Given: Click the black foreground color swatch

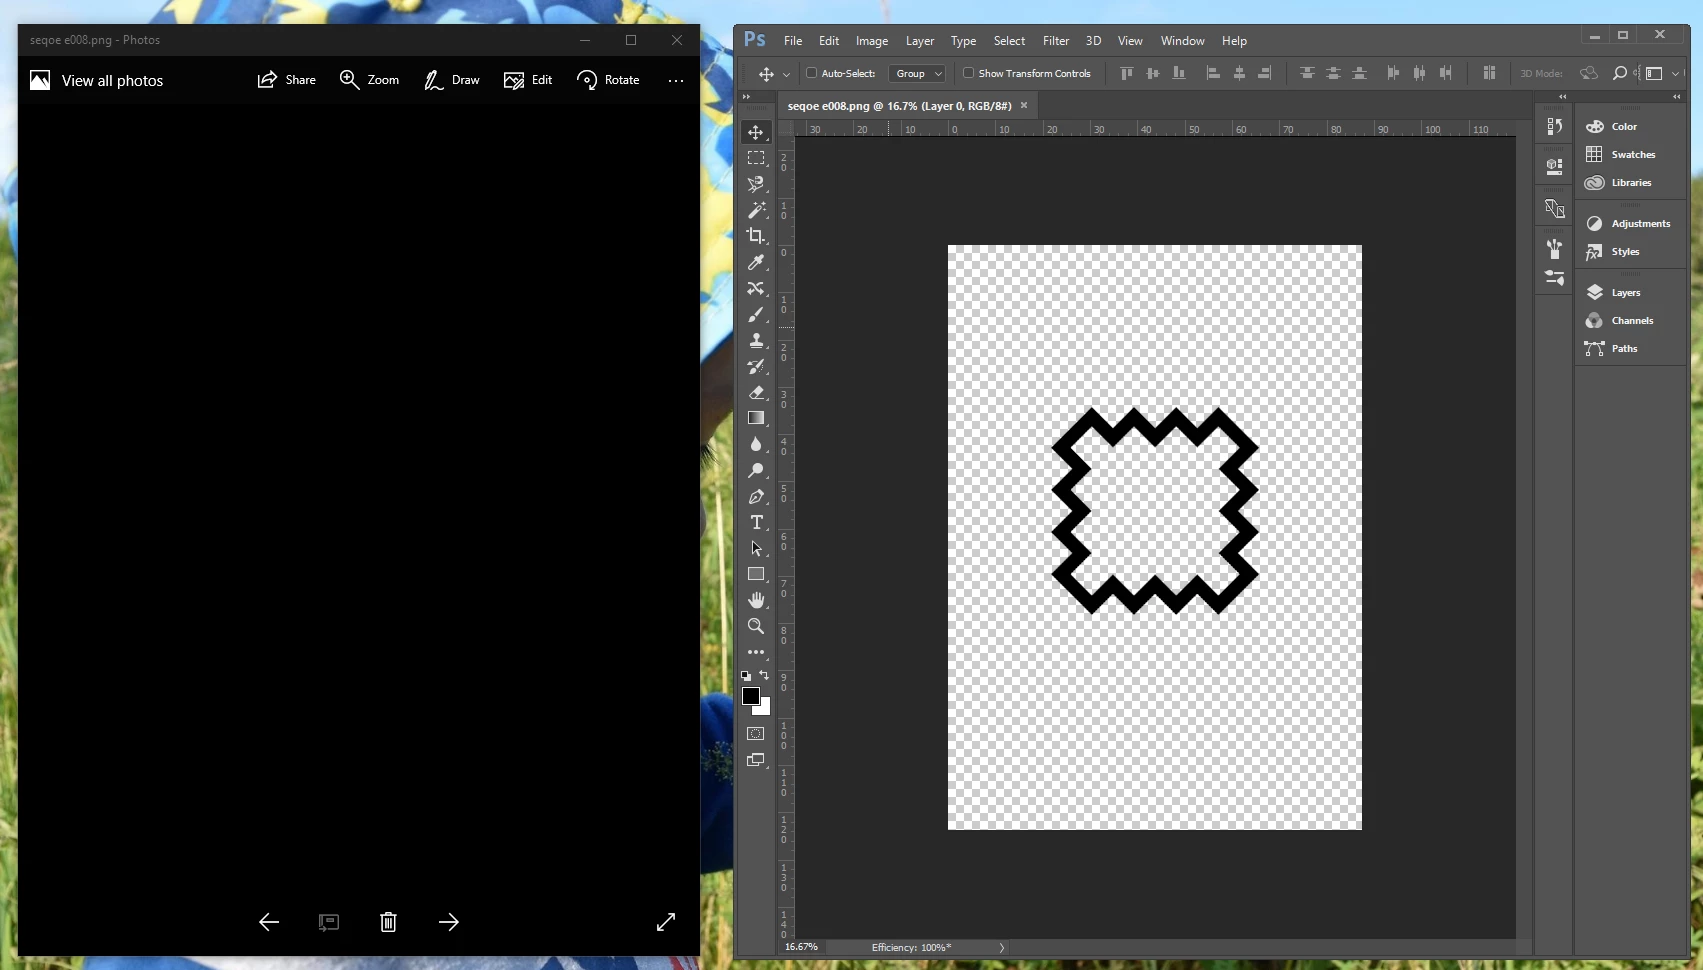Looking at the screenshot, I should coord(750,695).
